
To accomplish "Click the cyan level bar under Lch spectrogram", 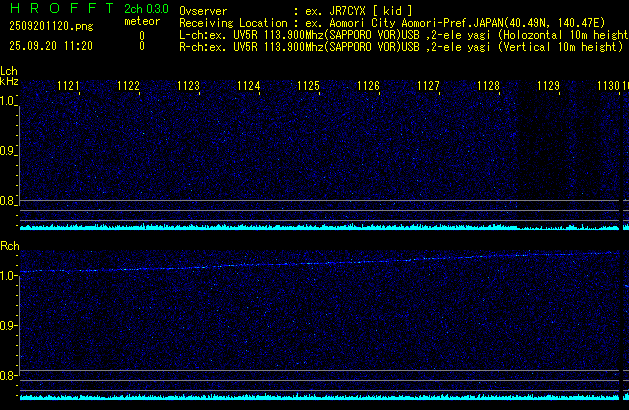I will click(x=320, y=227).
